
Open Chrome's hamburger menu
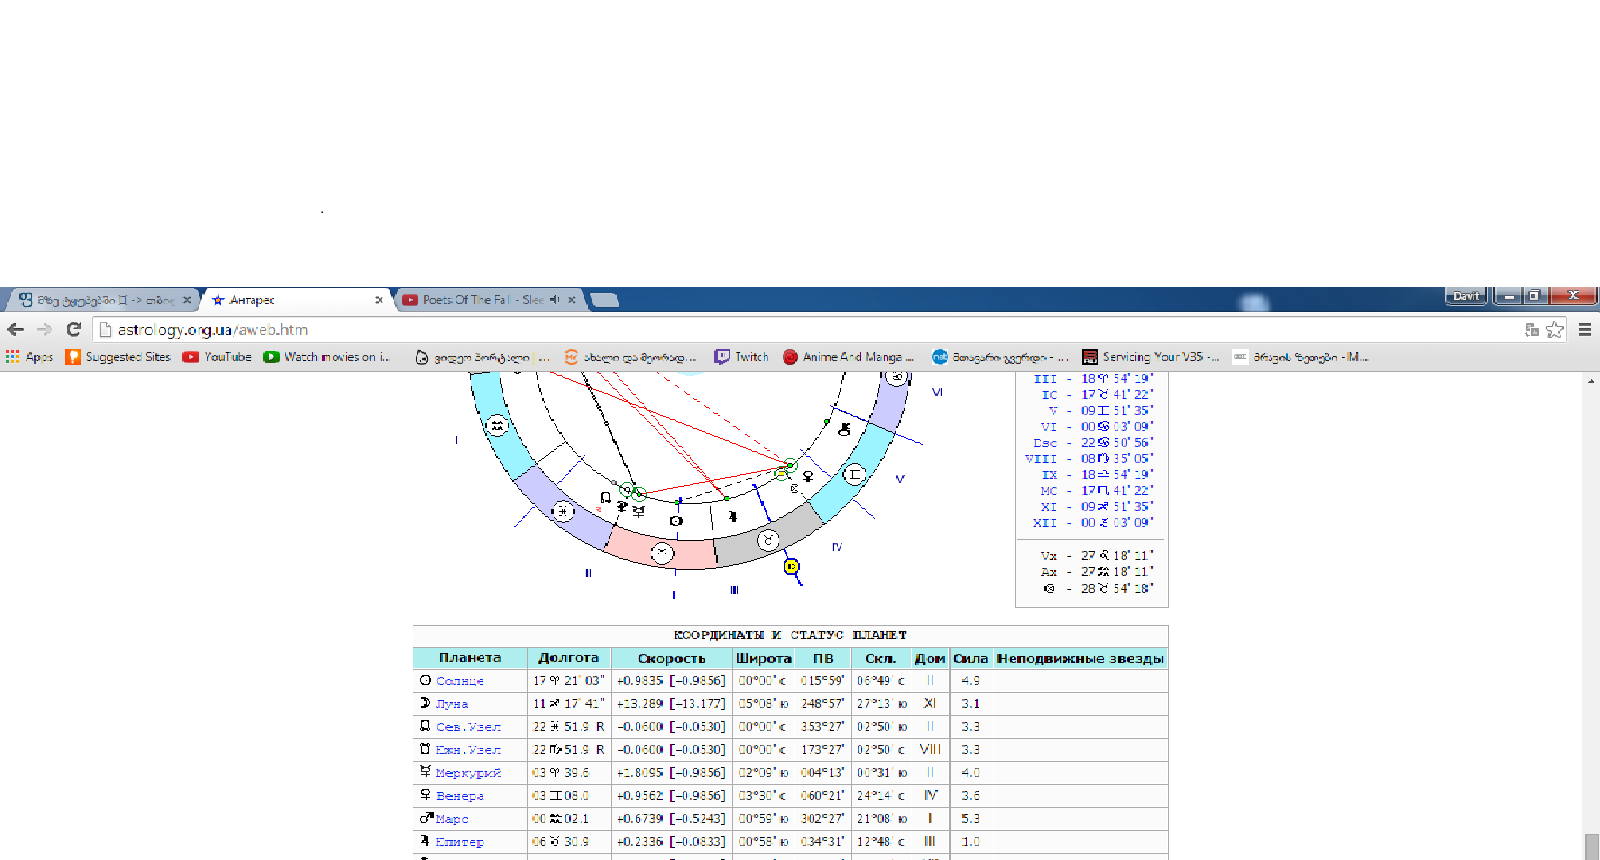coord(1585,329)
